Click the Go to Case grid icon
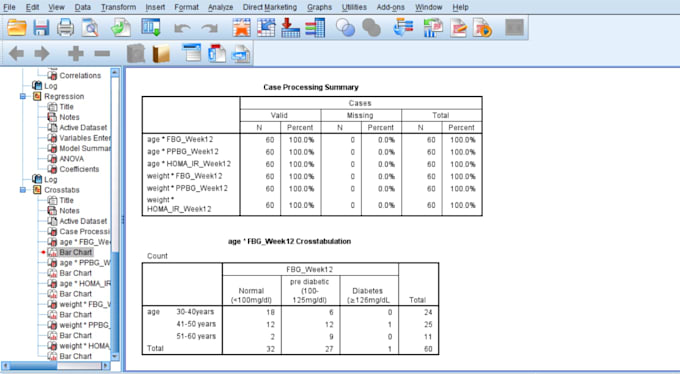This screenshot has height=374, width=680. coord(266,28)
